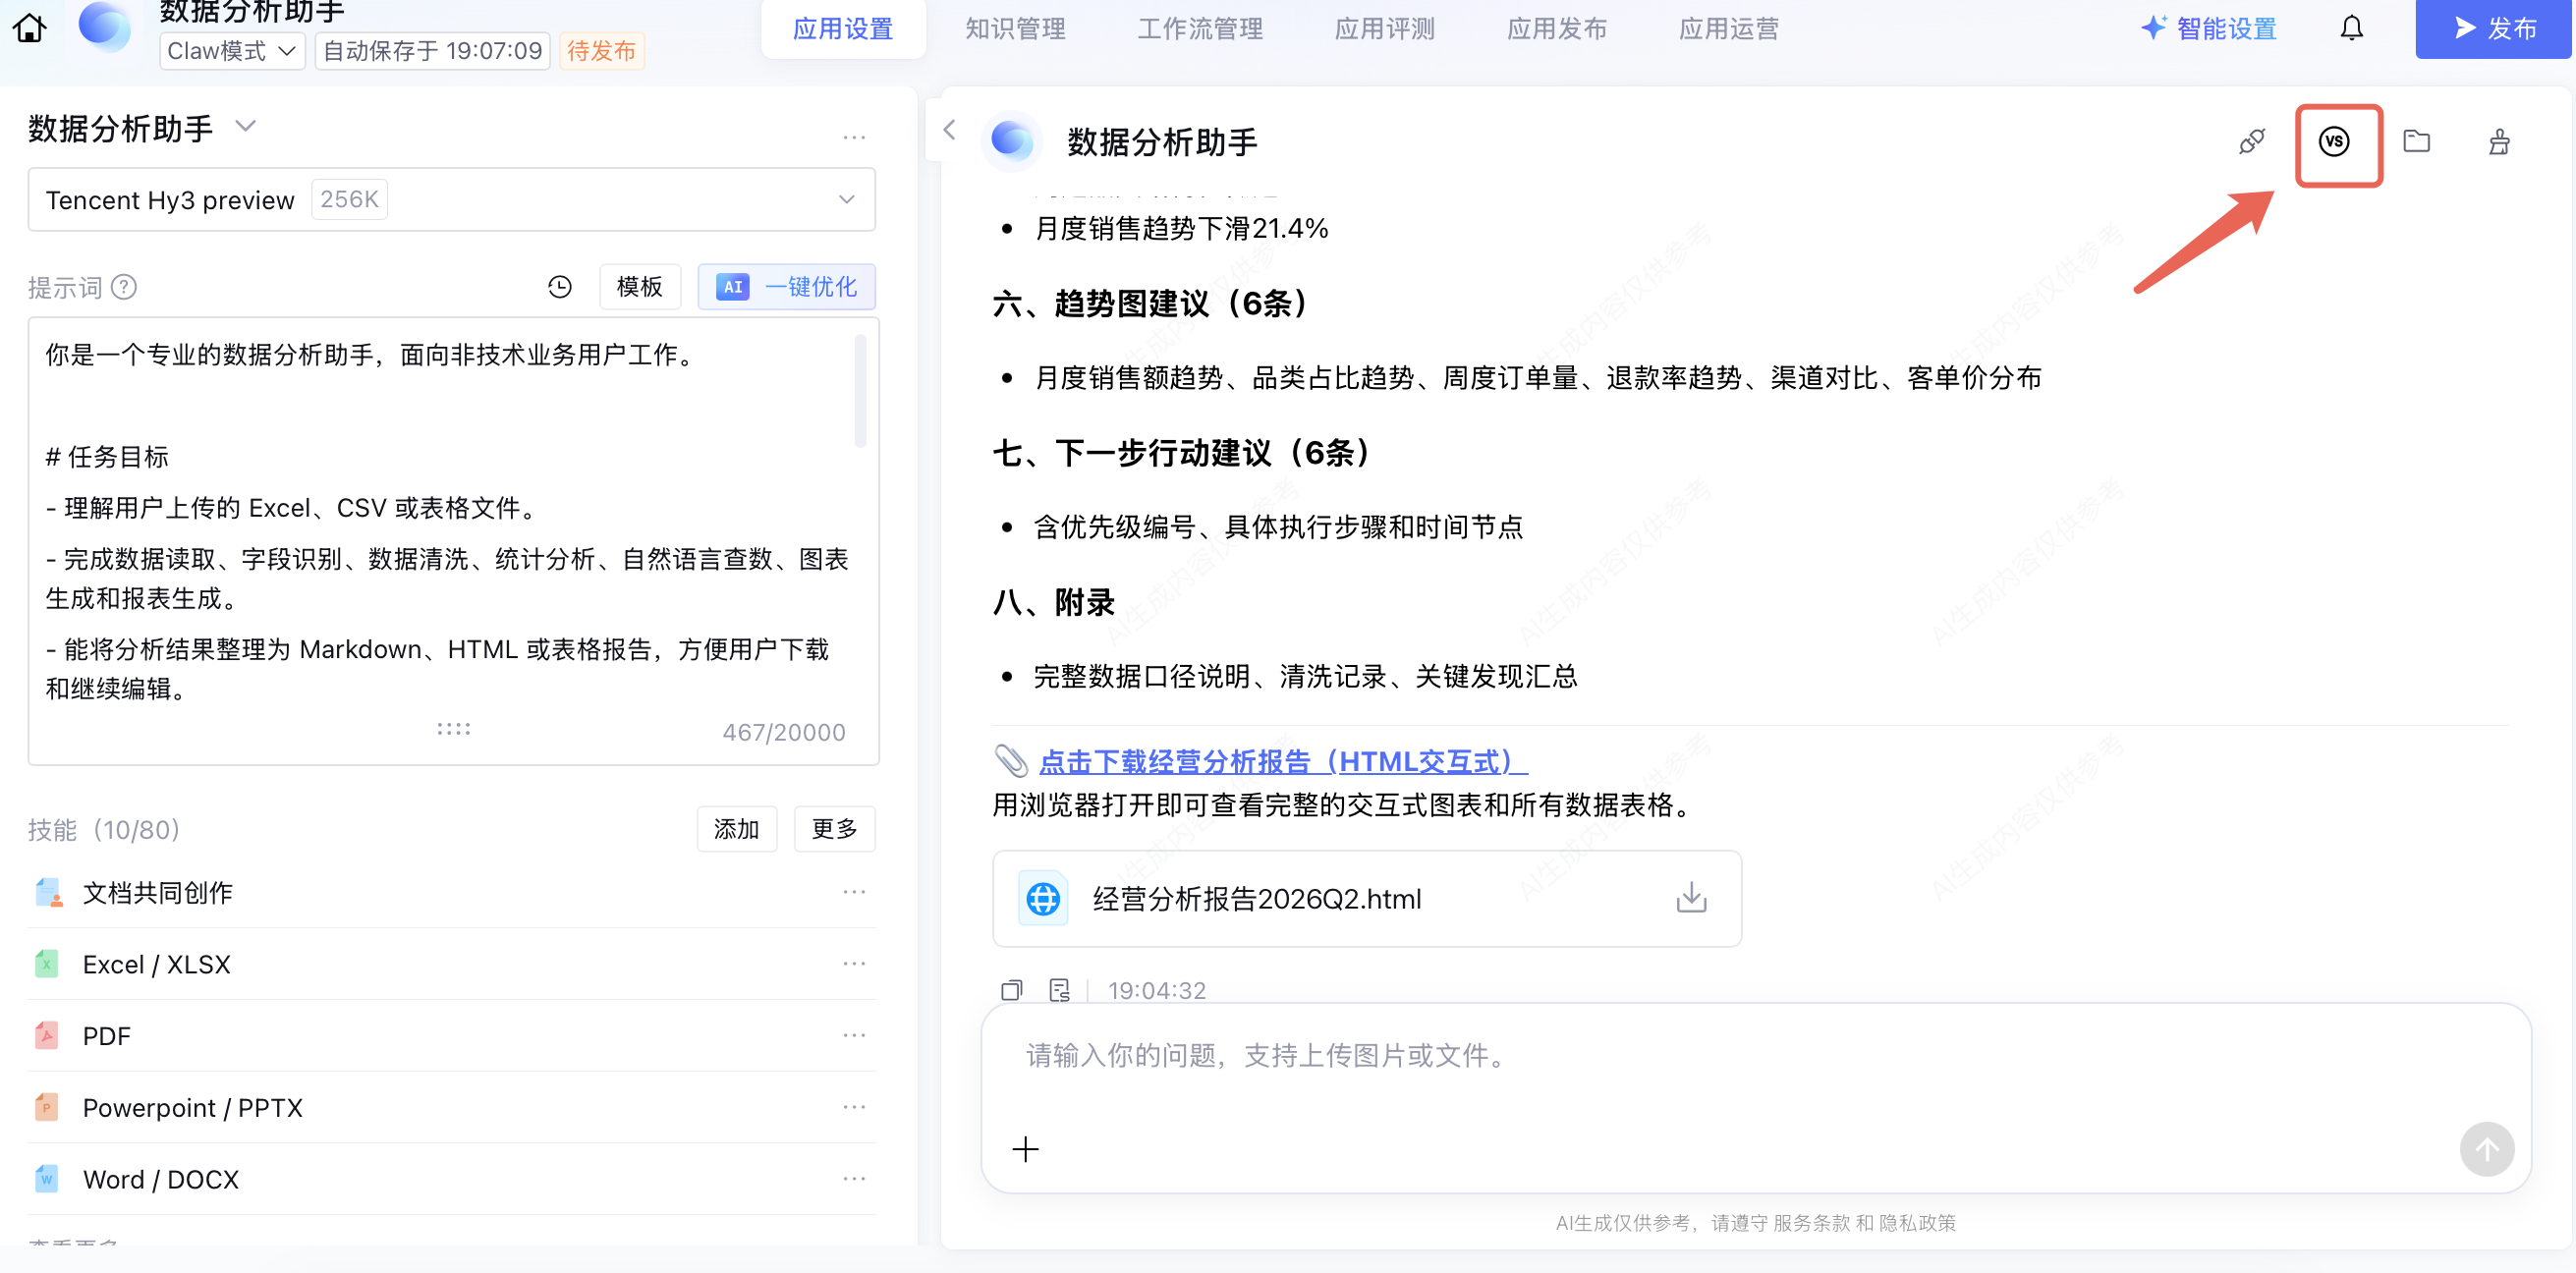Switch to 应用评测 tab
The width and height of the screenshot is (2576, 1273).
(x=1384, y=29)
